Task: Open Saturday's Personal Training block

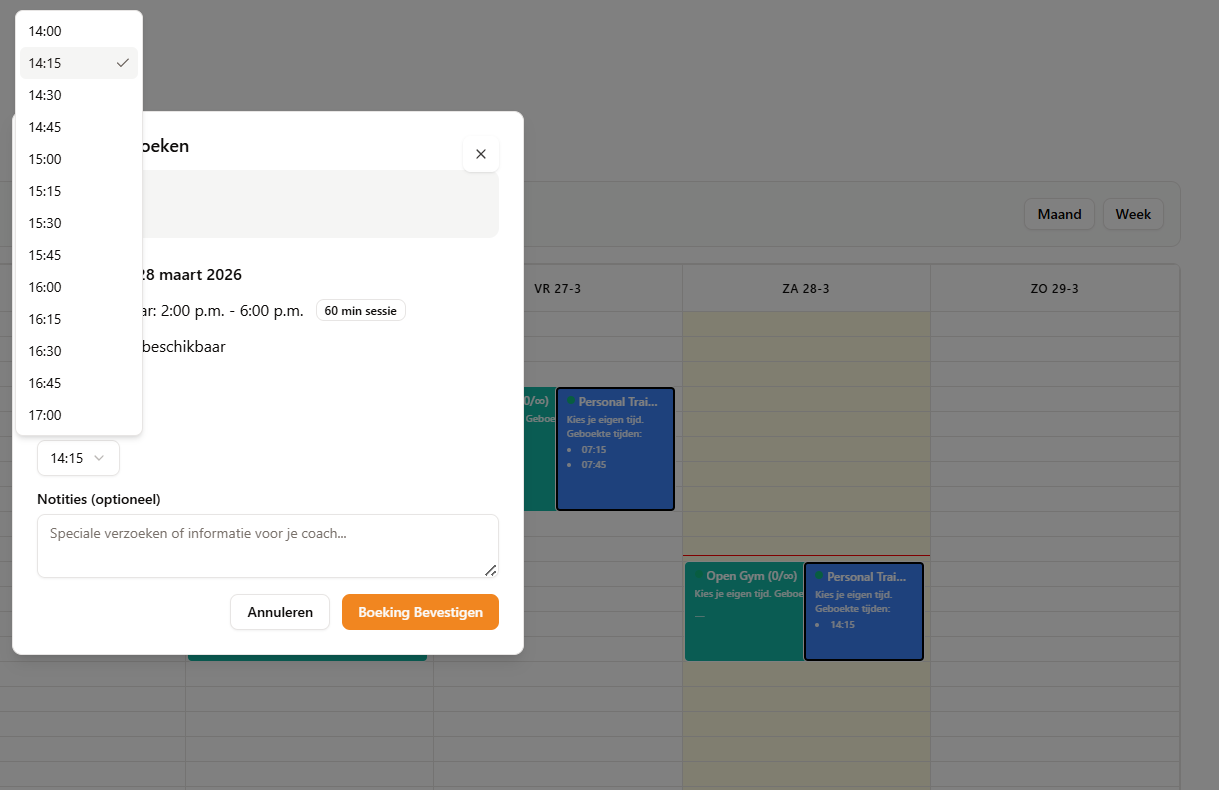Action: click(864, 611)
